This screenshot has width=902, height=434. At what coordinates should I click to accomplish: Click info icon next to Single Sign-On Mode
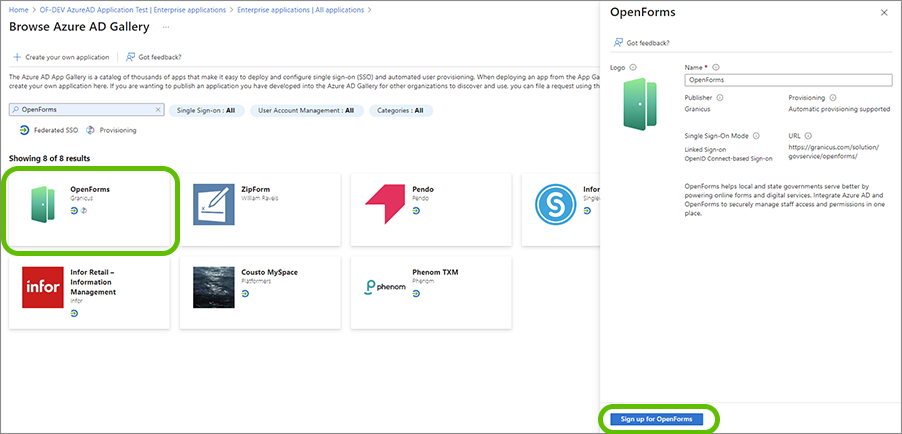(x=756, y=136)
